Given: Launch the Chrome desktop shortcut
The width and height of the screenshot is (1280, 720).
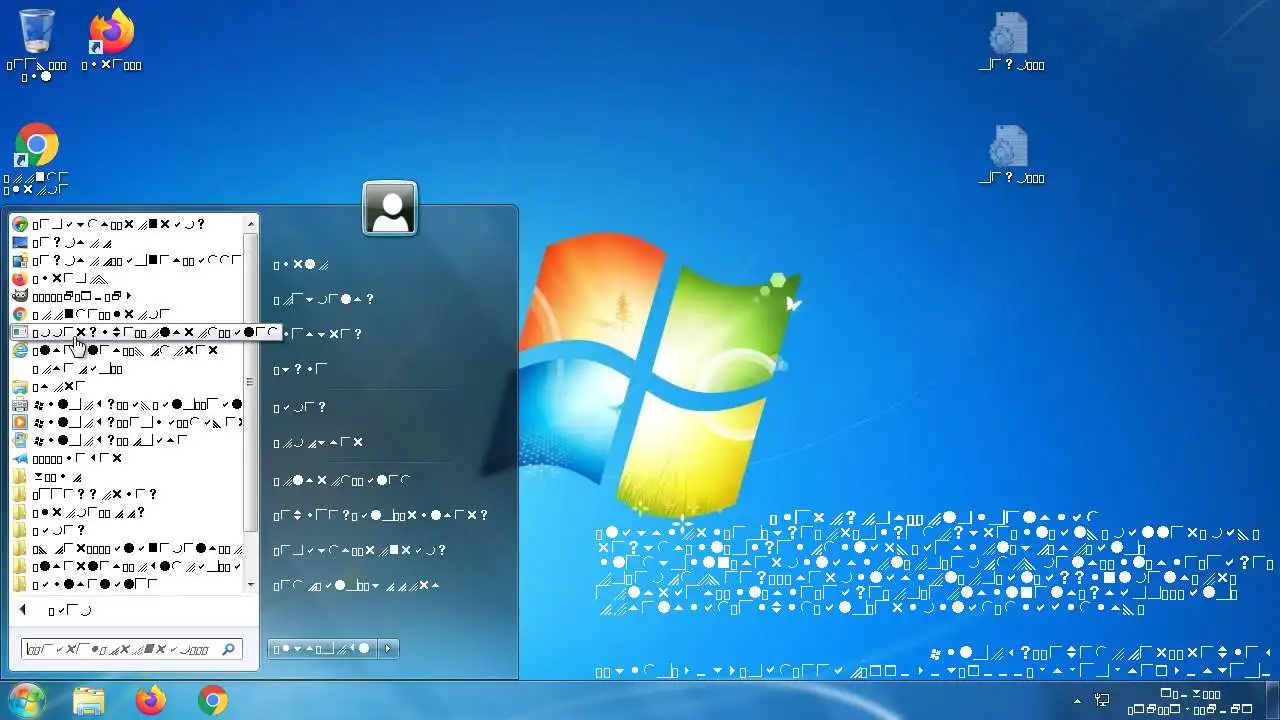Looking at the screenshot, I should point(37,158).
